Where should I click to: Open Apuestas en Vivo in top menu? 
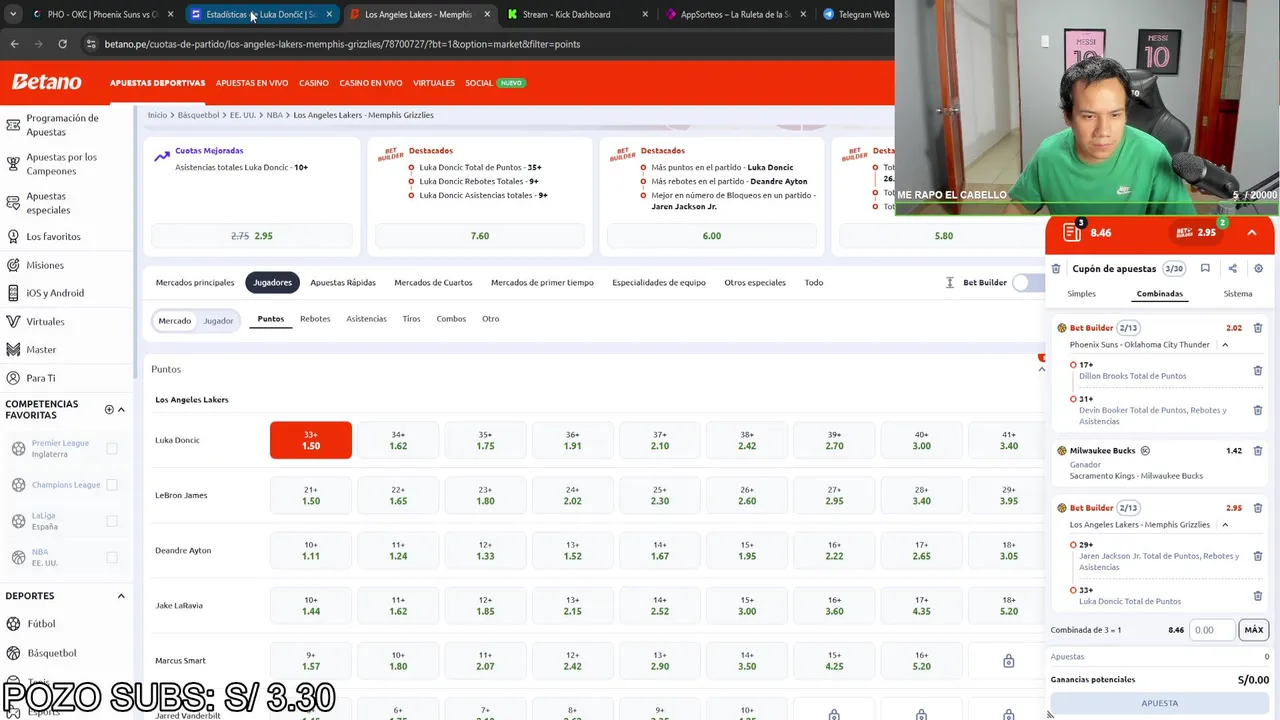252,83
